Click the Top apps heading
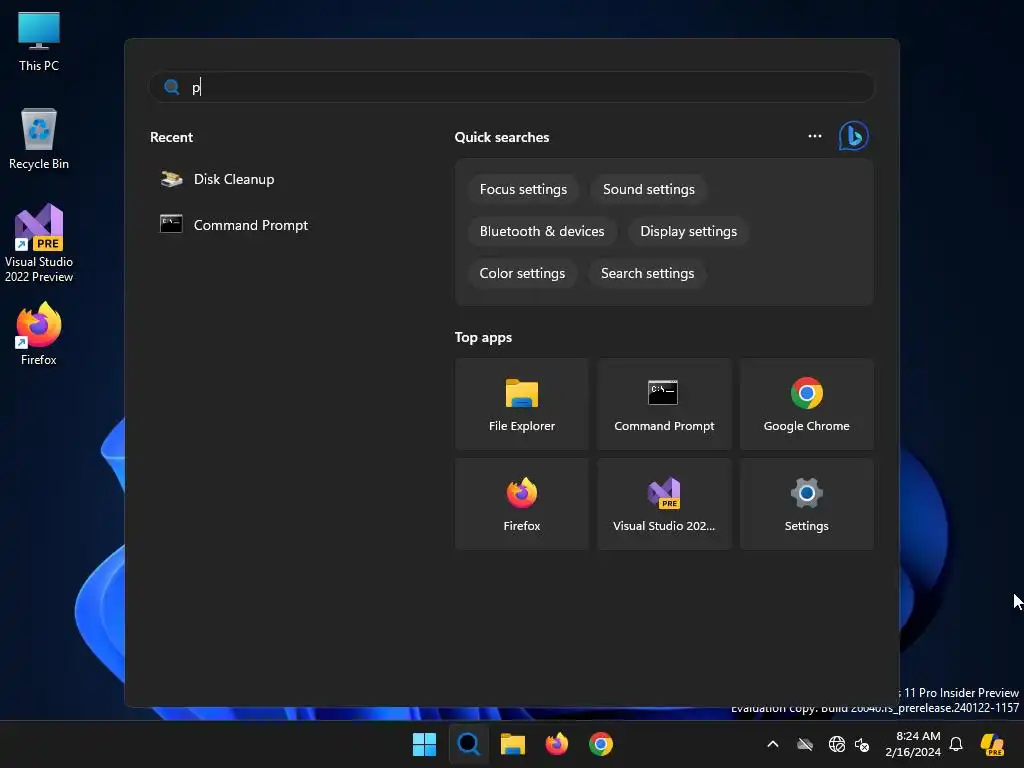The image size is (1024, 768). 483,338
